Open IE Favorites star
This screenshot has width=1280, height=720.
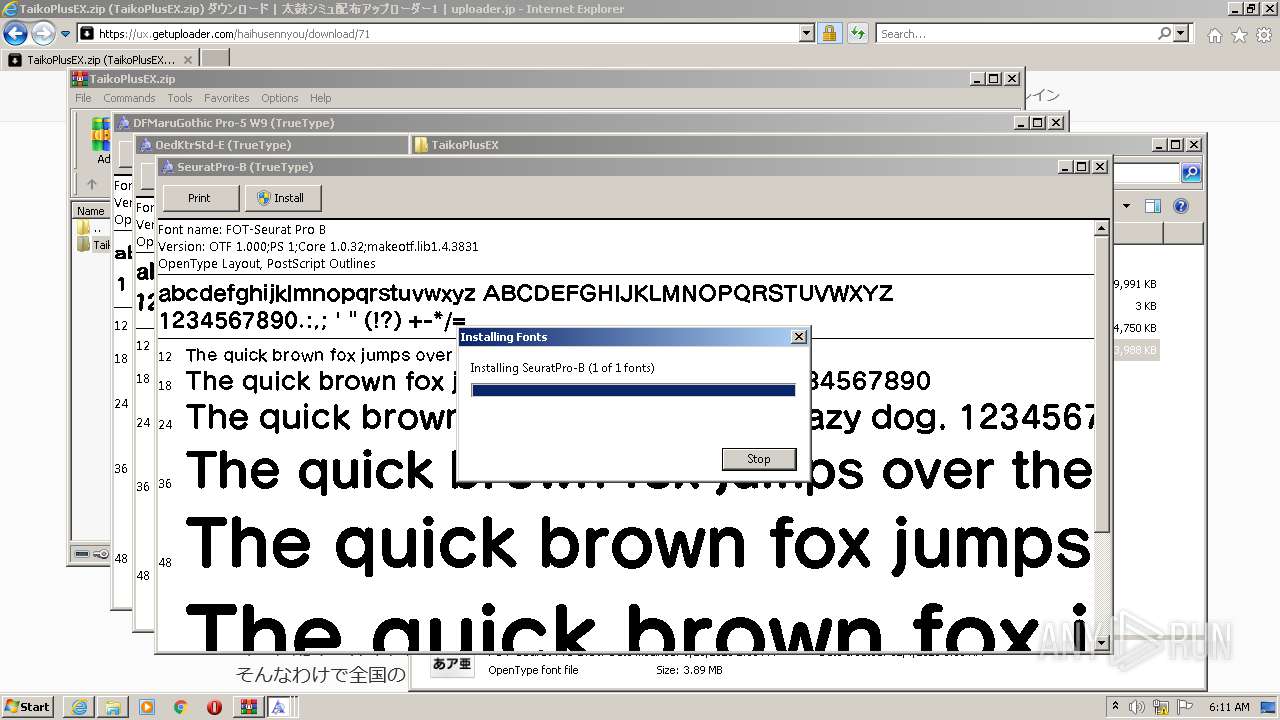coord(1239,35)
